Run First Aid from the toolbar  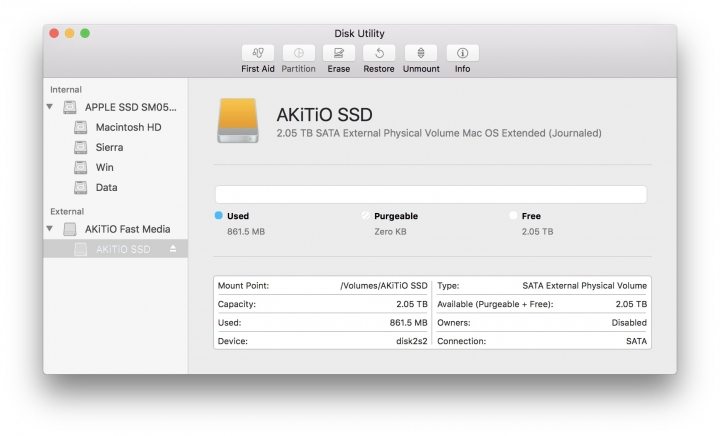pos(258,53)
